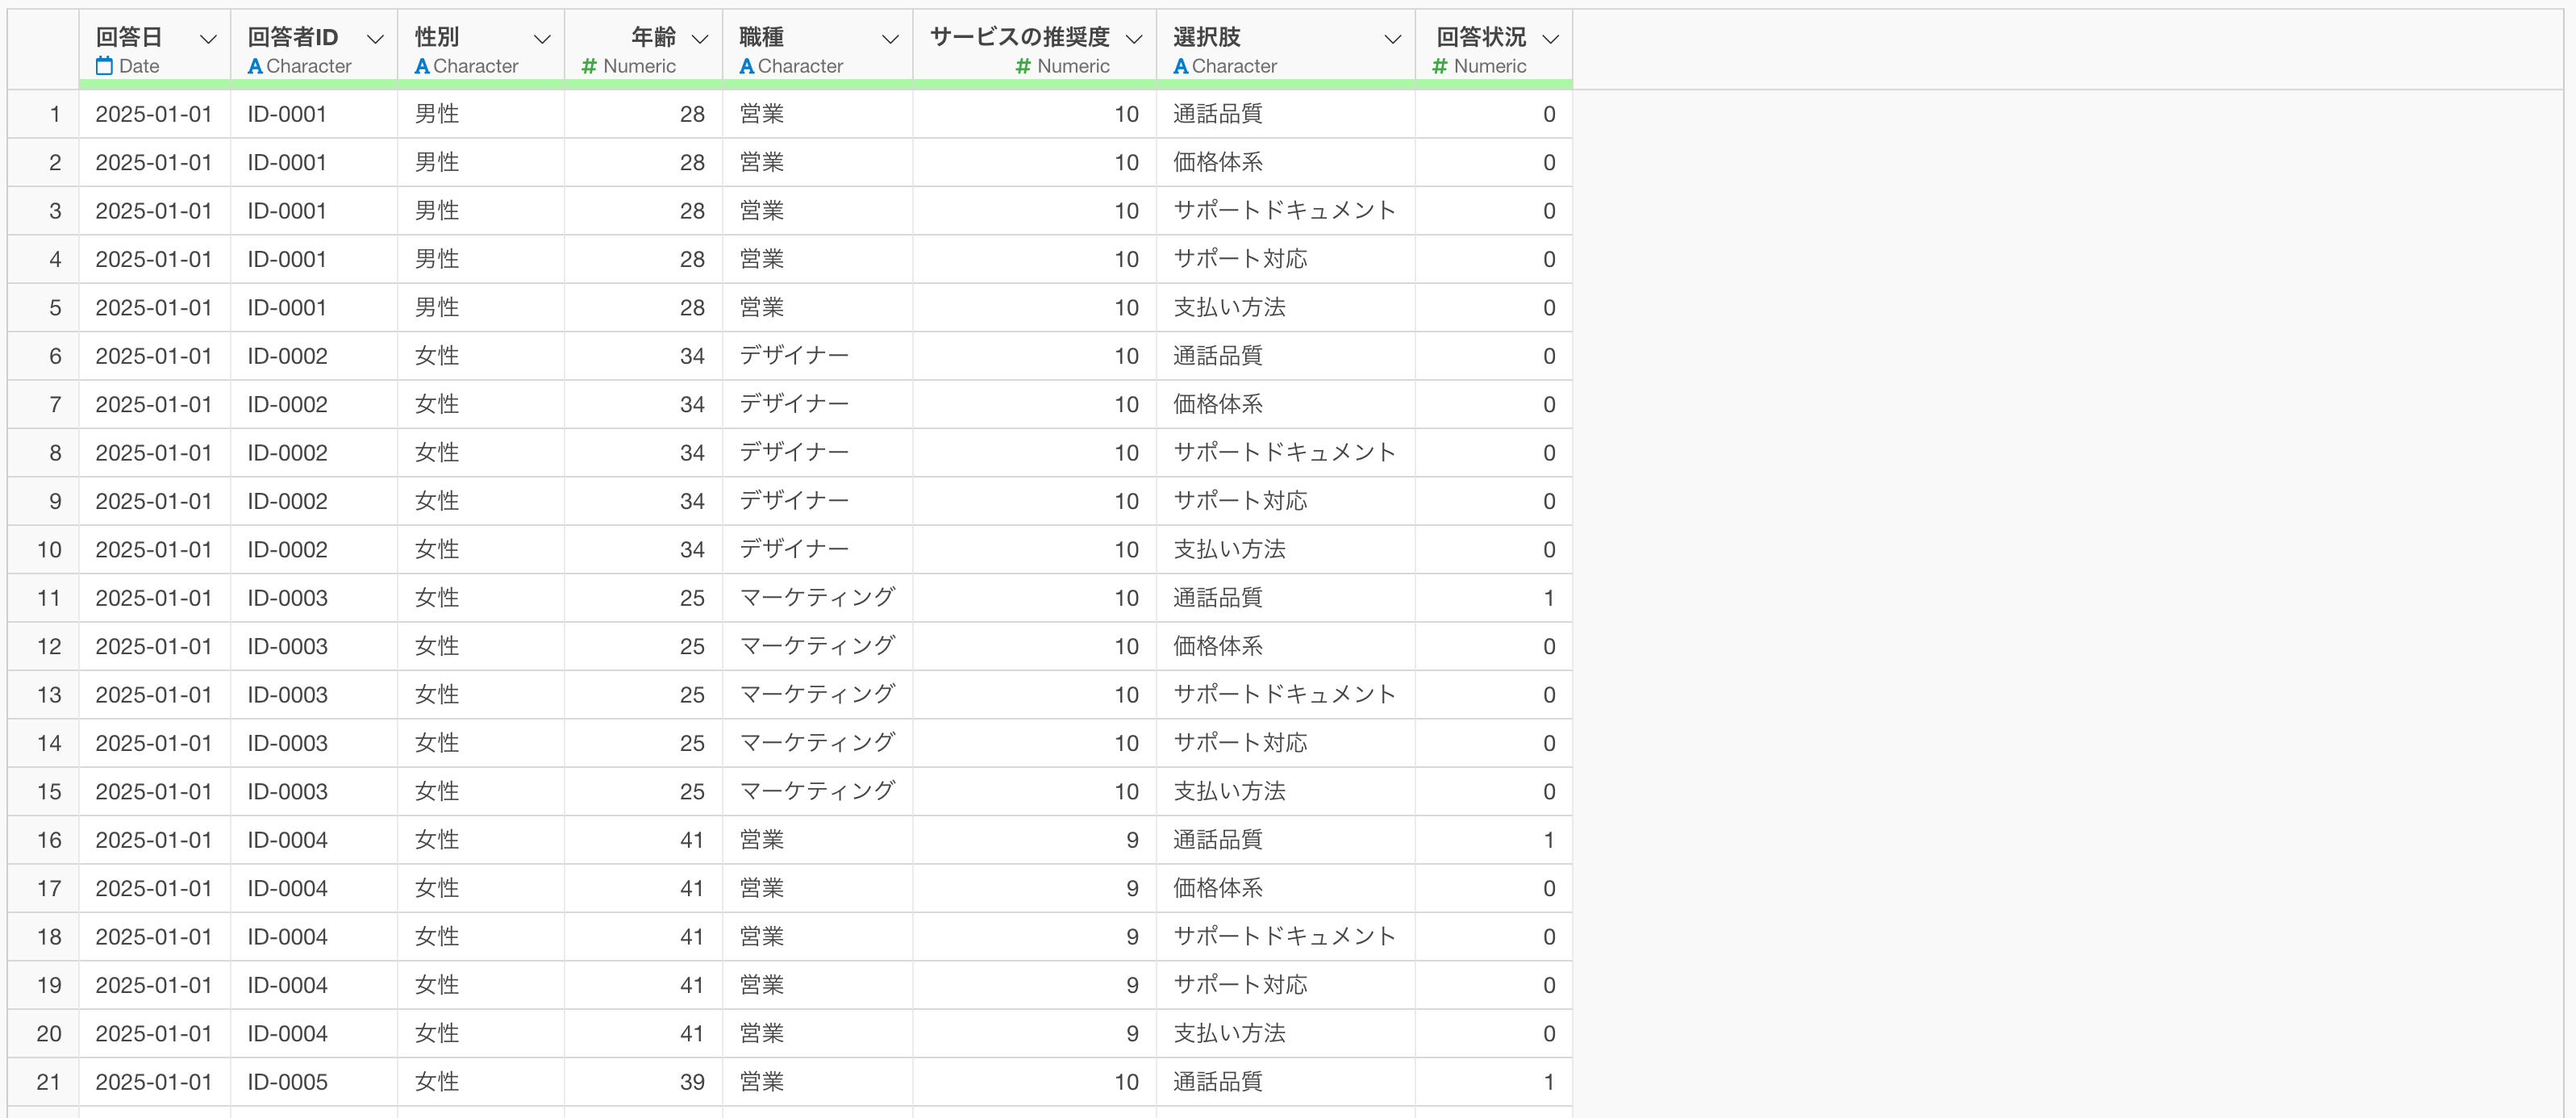Open the サービスの推奨度 column dropdown
This screenshot has height=1118, width=2576.
(x=1133, y=39)
